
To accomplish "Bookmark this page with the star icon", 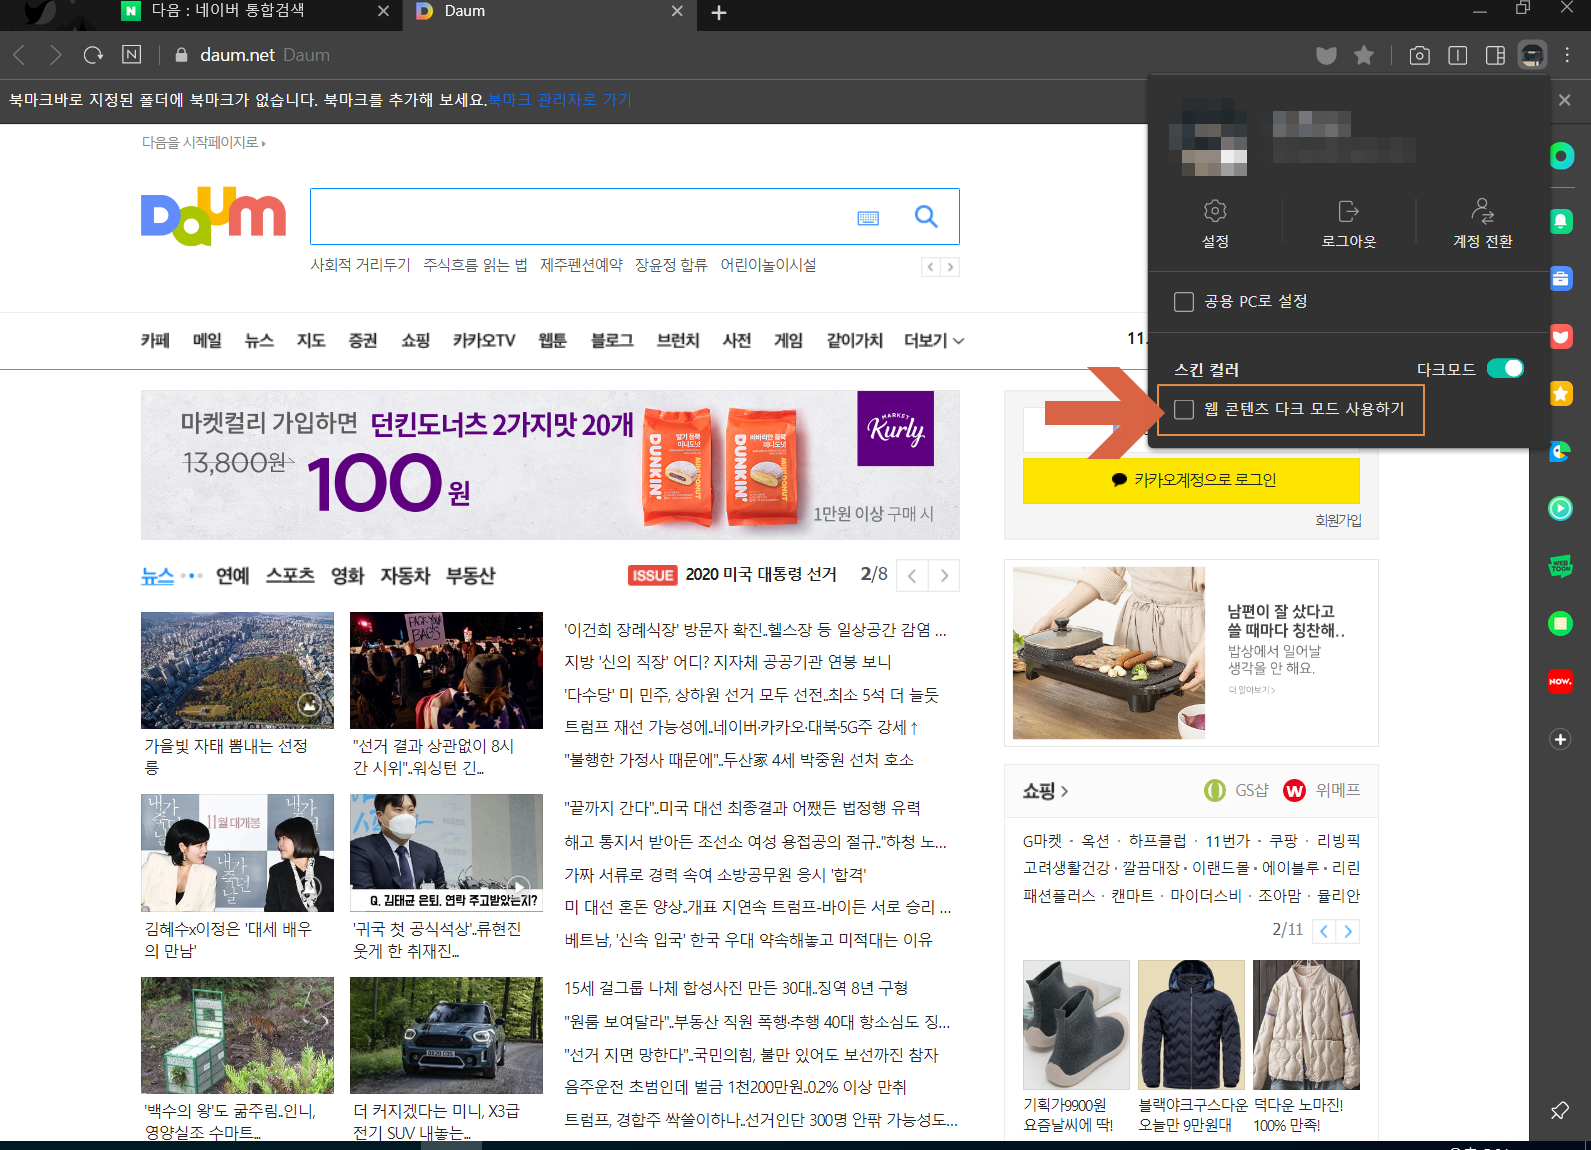I will [x=1364, y=55].
